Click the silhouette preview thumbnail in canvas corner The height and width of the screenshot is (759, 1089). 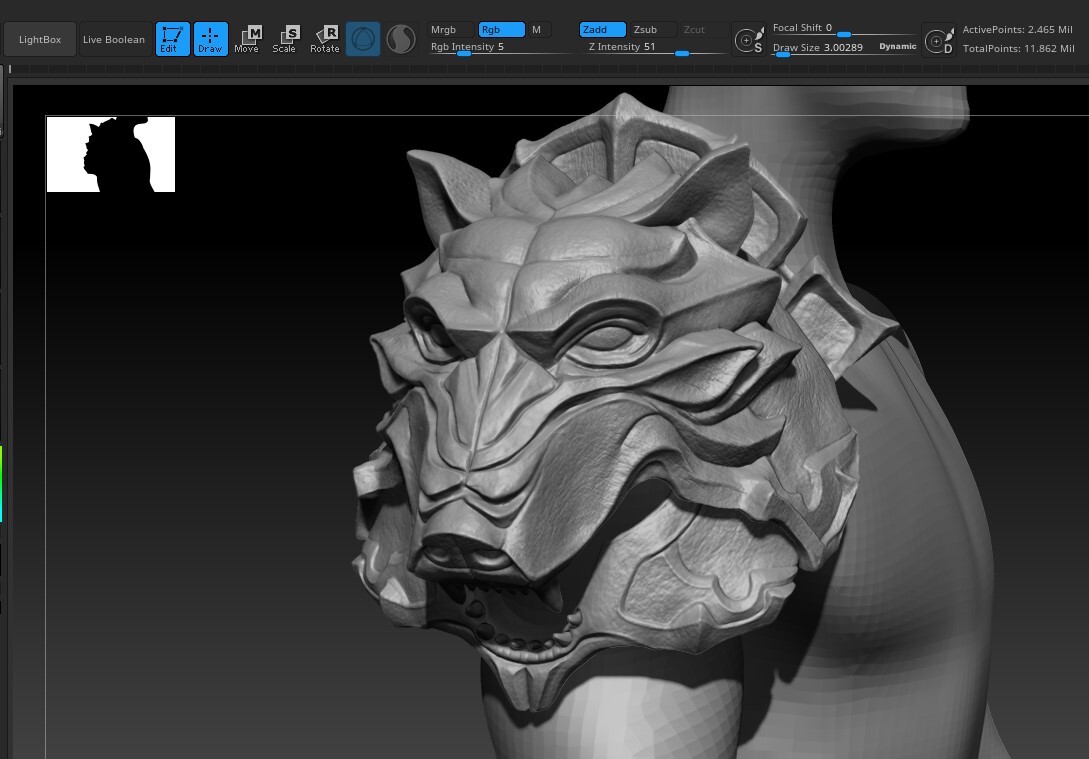click(110, 154)
